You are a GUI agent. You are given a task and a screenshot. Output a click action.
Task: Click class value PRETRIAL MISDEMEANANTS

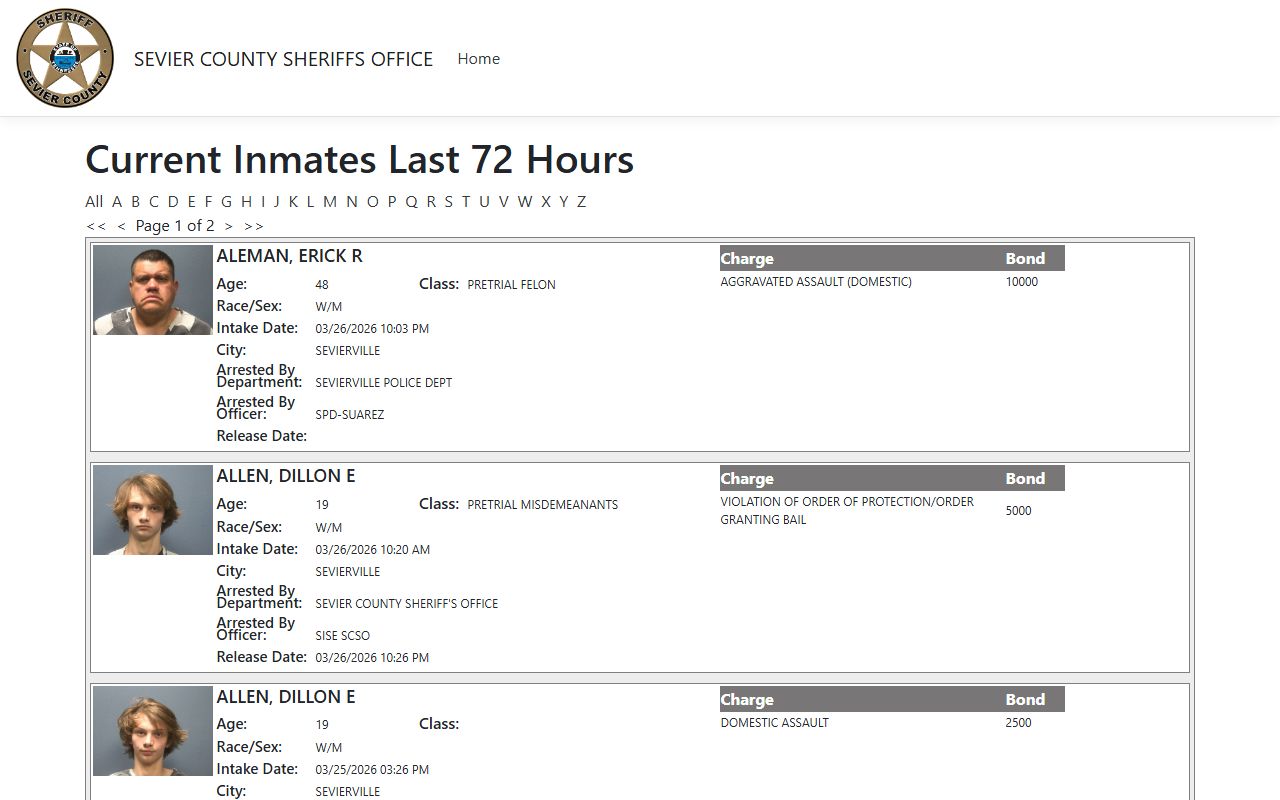542,505
